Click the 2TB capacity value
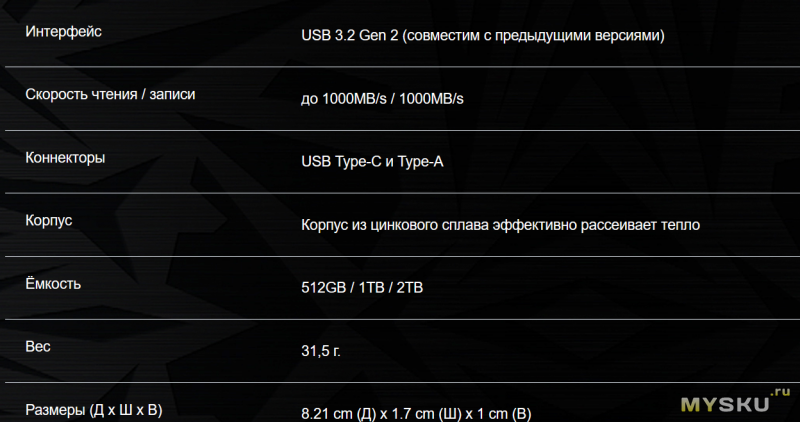Image resolution: width=800 pixels, height=422 pixels. coord(410,288)
